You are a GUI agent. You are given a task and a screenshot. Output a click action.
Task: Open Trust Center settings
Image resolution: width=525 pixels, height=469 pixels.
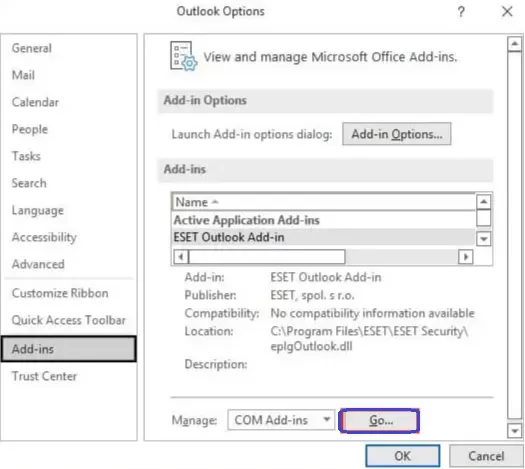point(44,376)
